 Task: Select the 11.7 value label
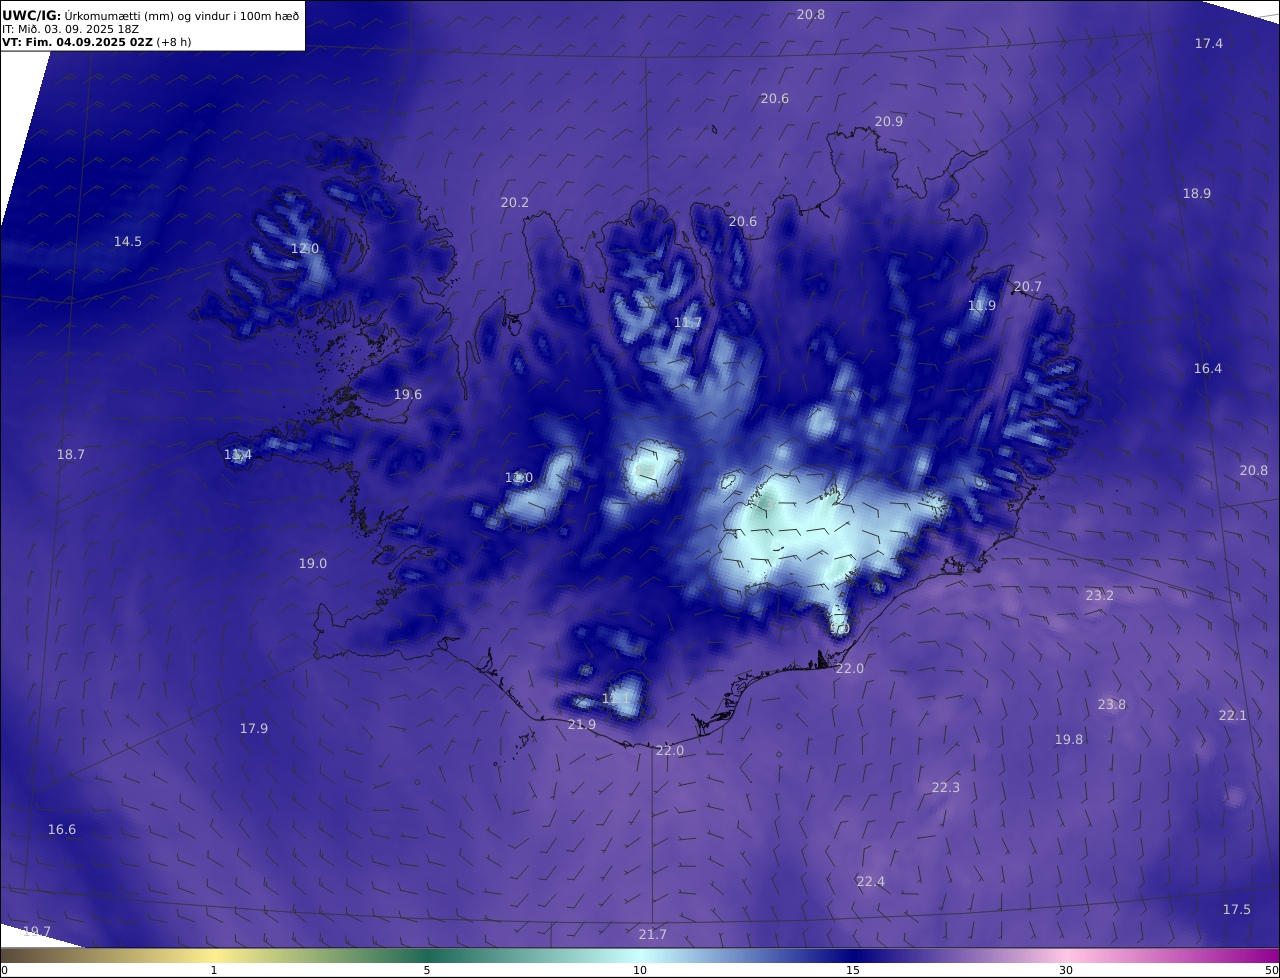(688, 323)
